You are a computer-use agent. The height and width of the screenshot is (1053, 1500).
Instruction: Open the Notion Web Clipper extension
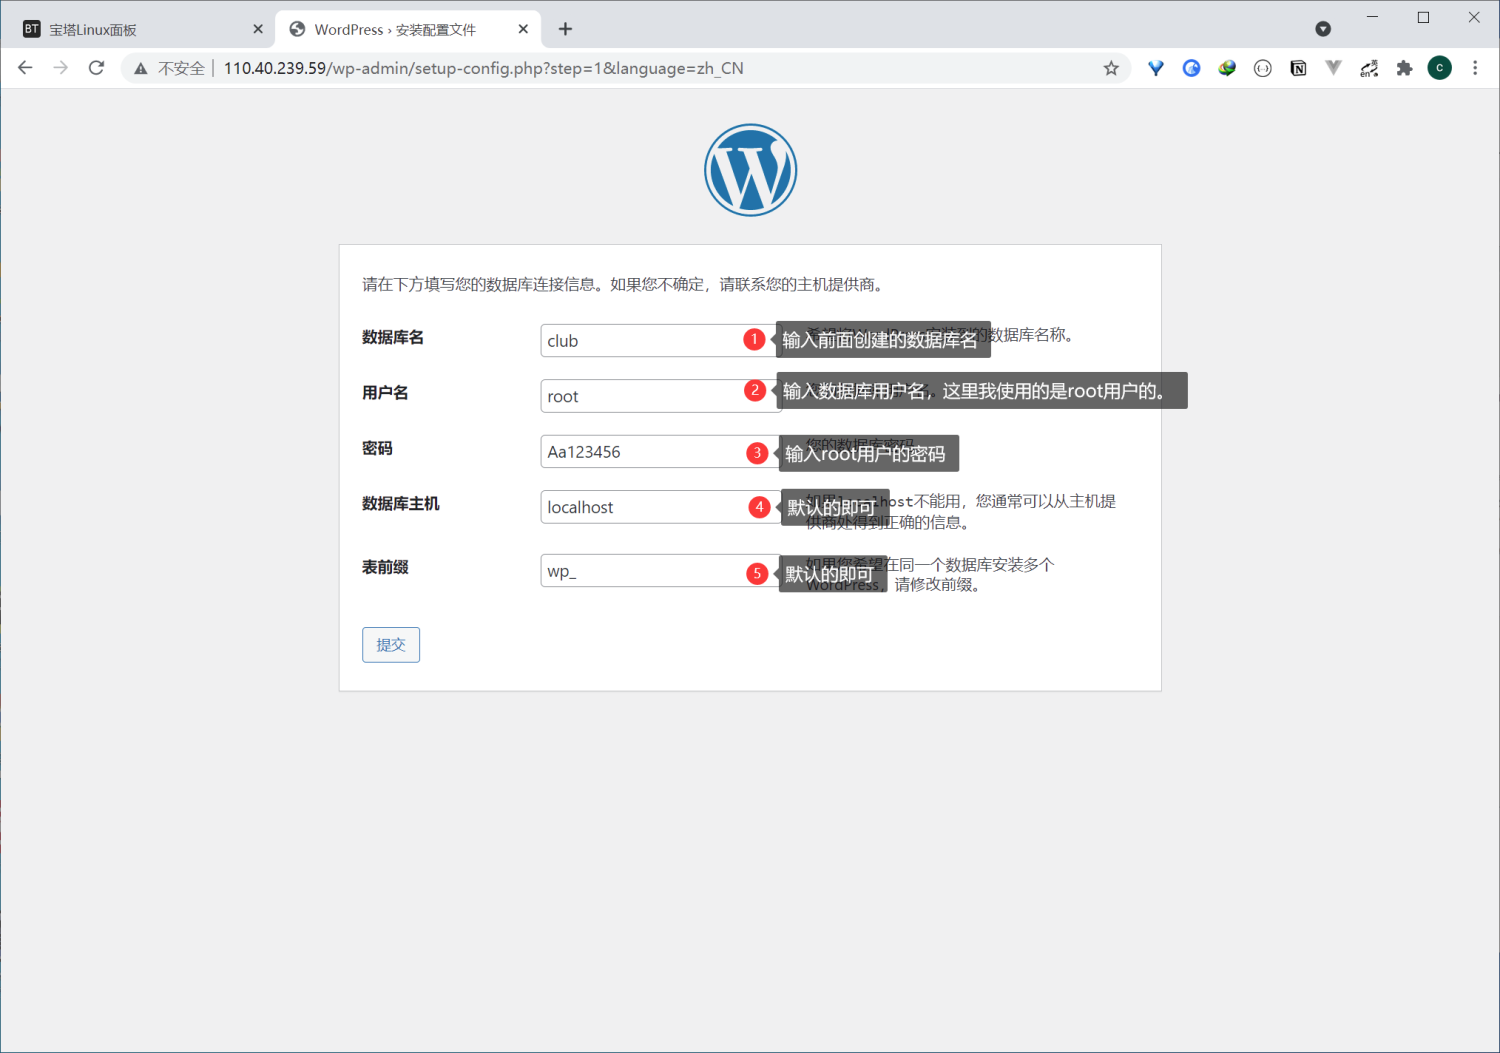1298,68
